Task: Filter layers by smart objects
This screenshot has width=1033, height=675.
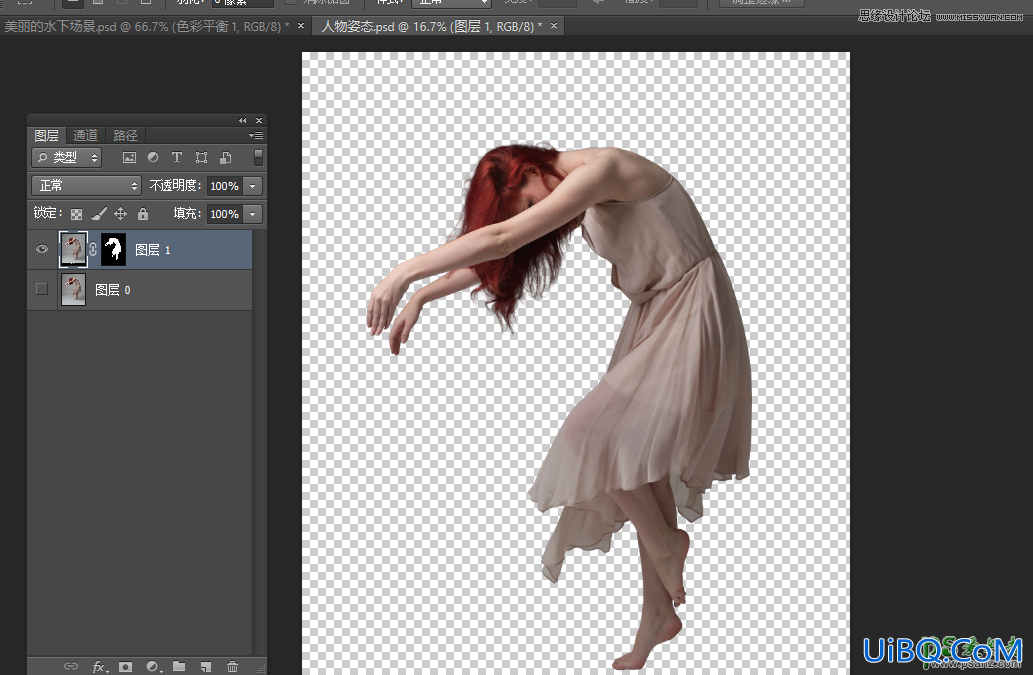Action: (x=225, y=157)
